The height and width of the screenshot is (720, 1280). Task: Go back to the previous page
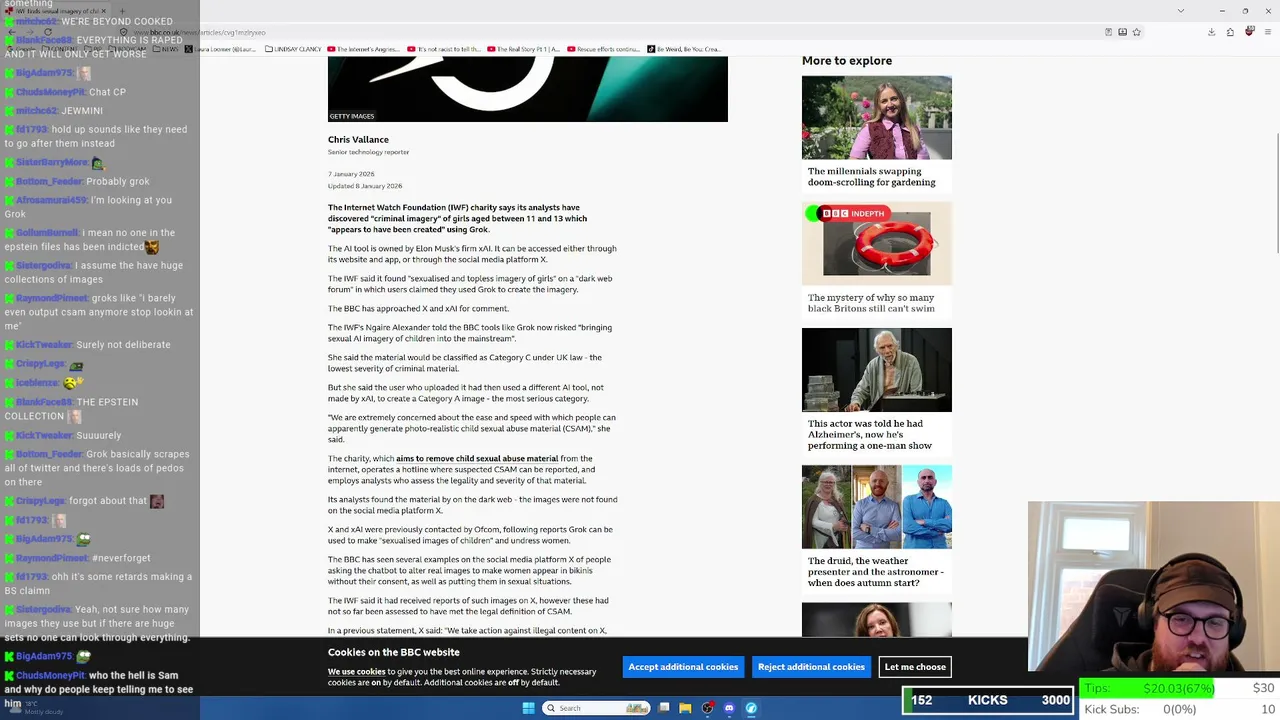12,32
